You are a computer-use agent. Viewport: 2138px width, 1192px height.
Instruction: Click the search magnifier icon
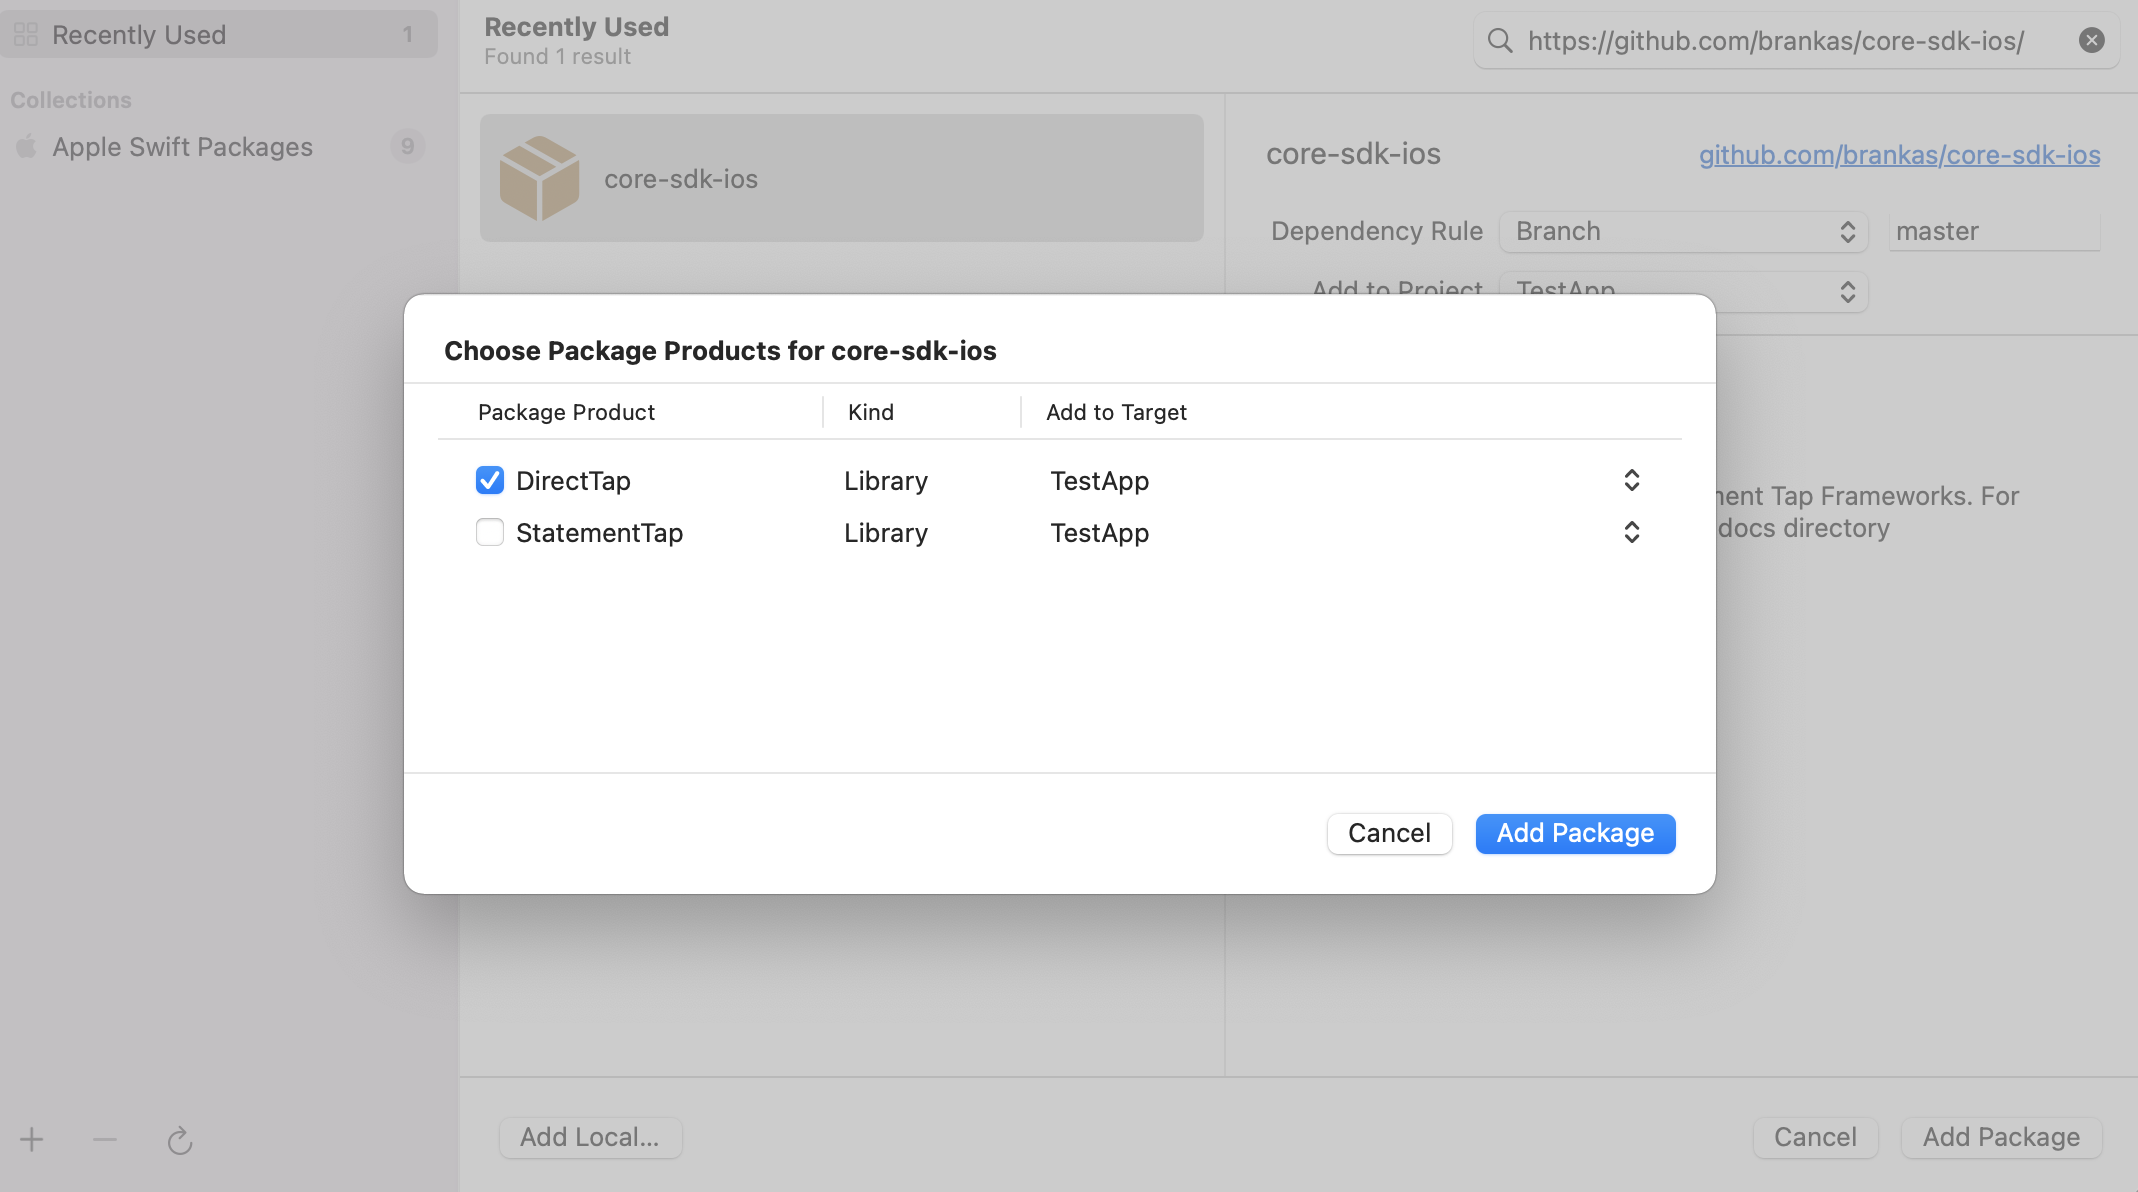pyautogui.click(x=1499, y=40)
